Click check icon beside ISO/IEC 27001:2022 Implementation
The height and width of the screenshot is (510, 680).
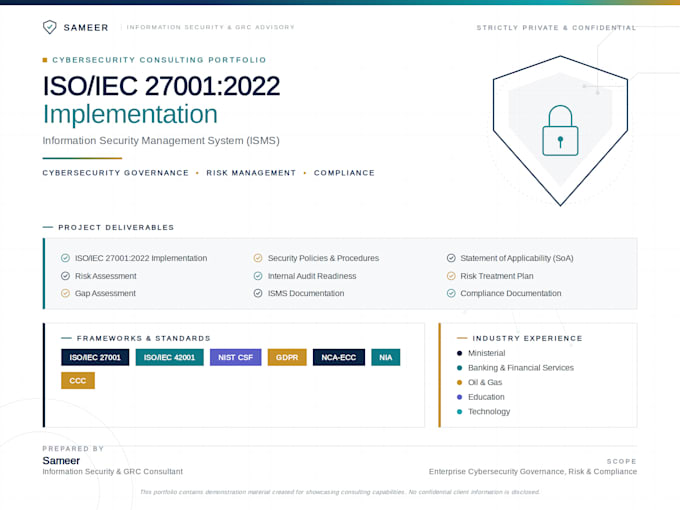click(65, 258)
